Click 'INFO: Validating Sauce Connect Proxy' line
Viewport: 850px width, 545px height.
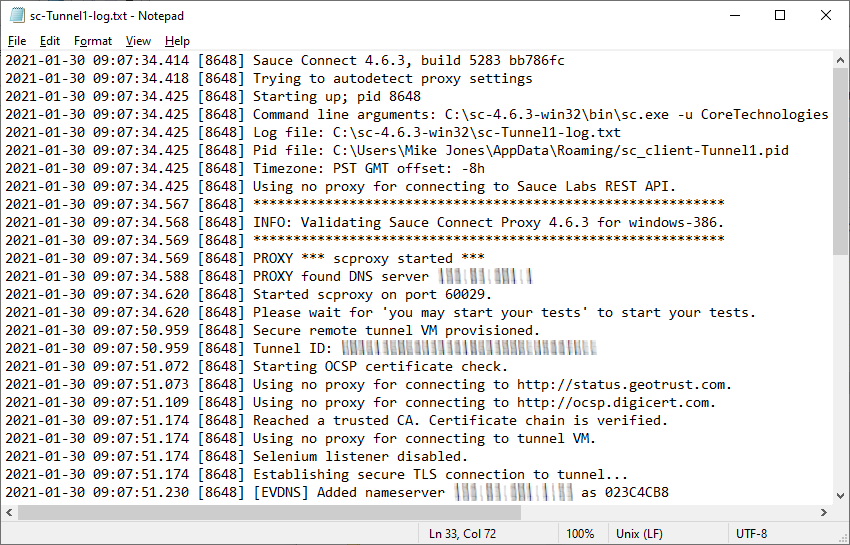tap(365, 222)
